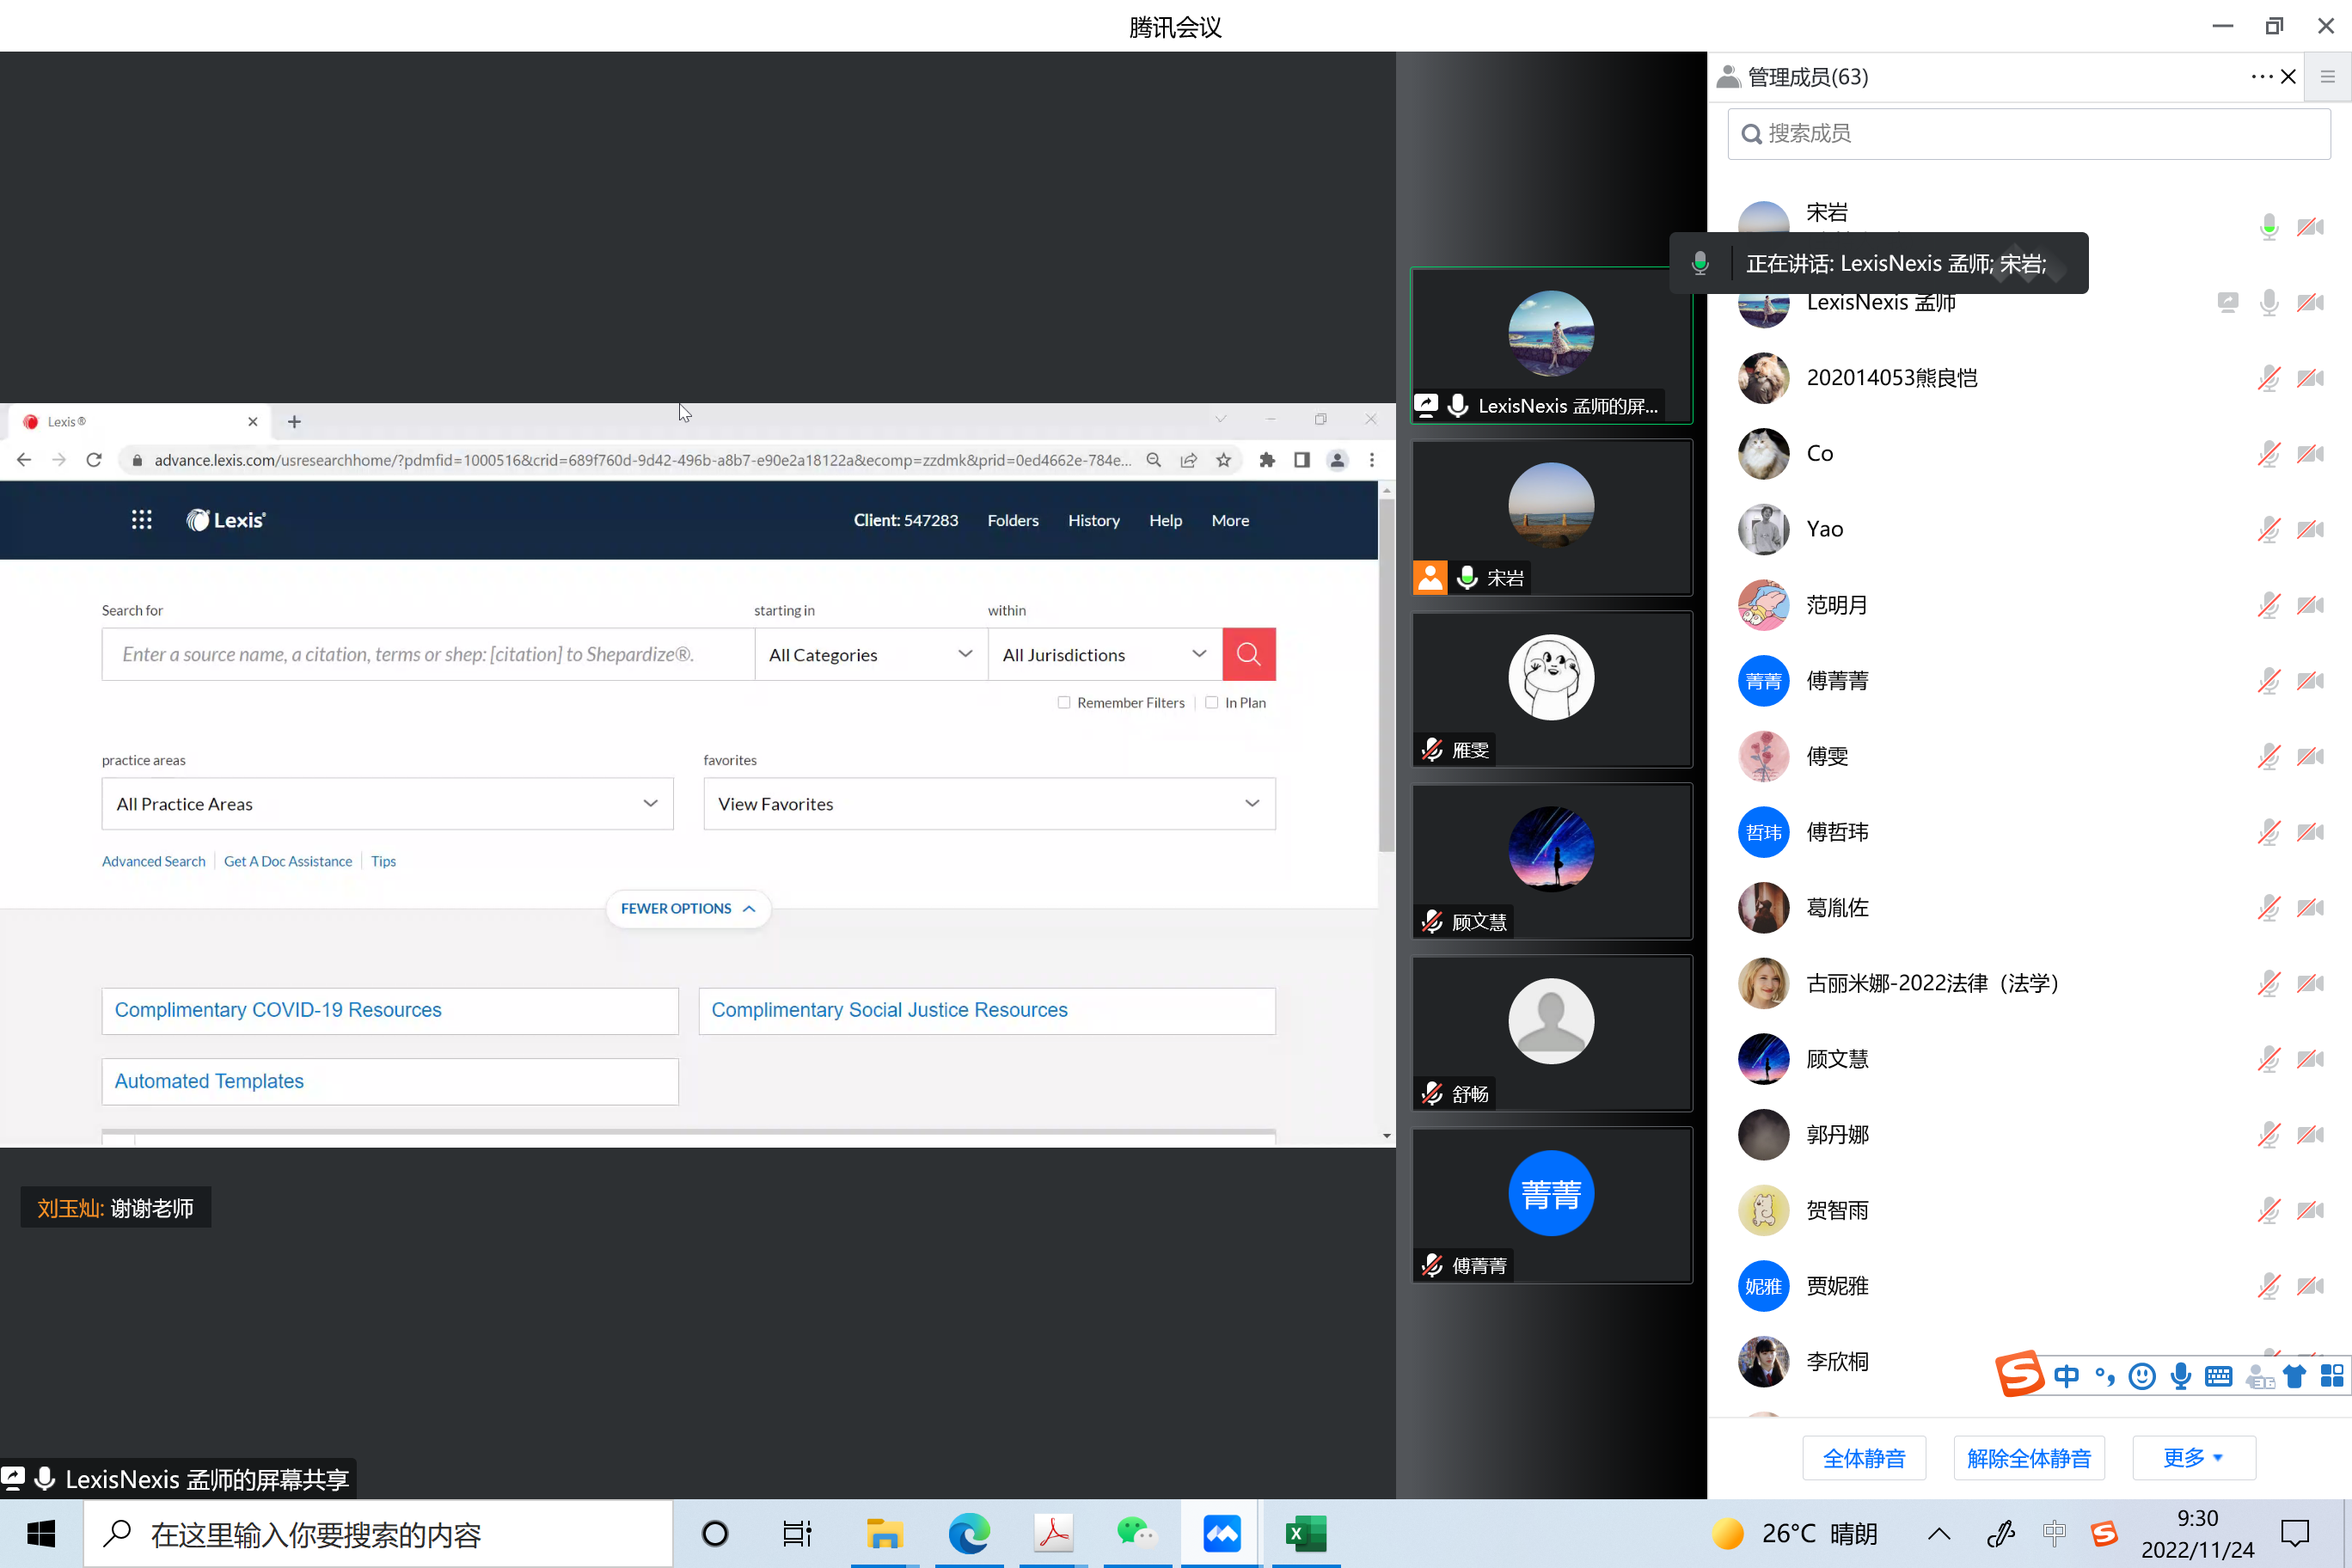Show hidden system tray icons
Viewport: 2352px width, 1568px height.
(1939, 1534)
